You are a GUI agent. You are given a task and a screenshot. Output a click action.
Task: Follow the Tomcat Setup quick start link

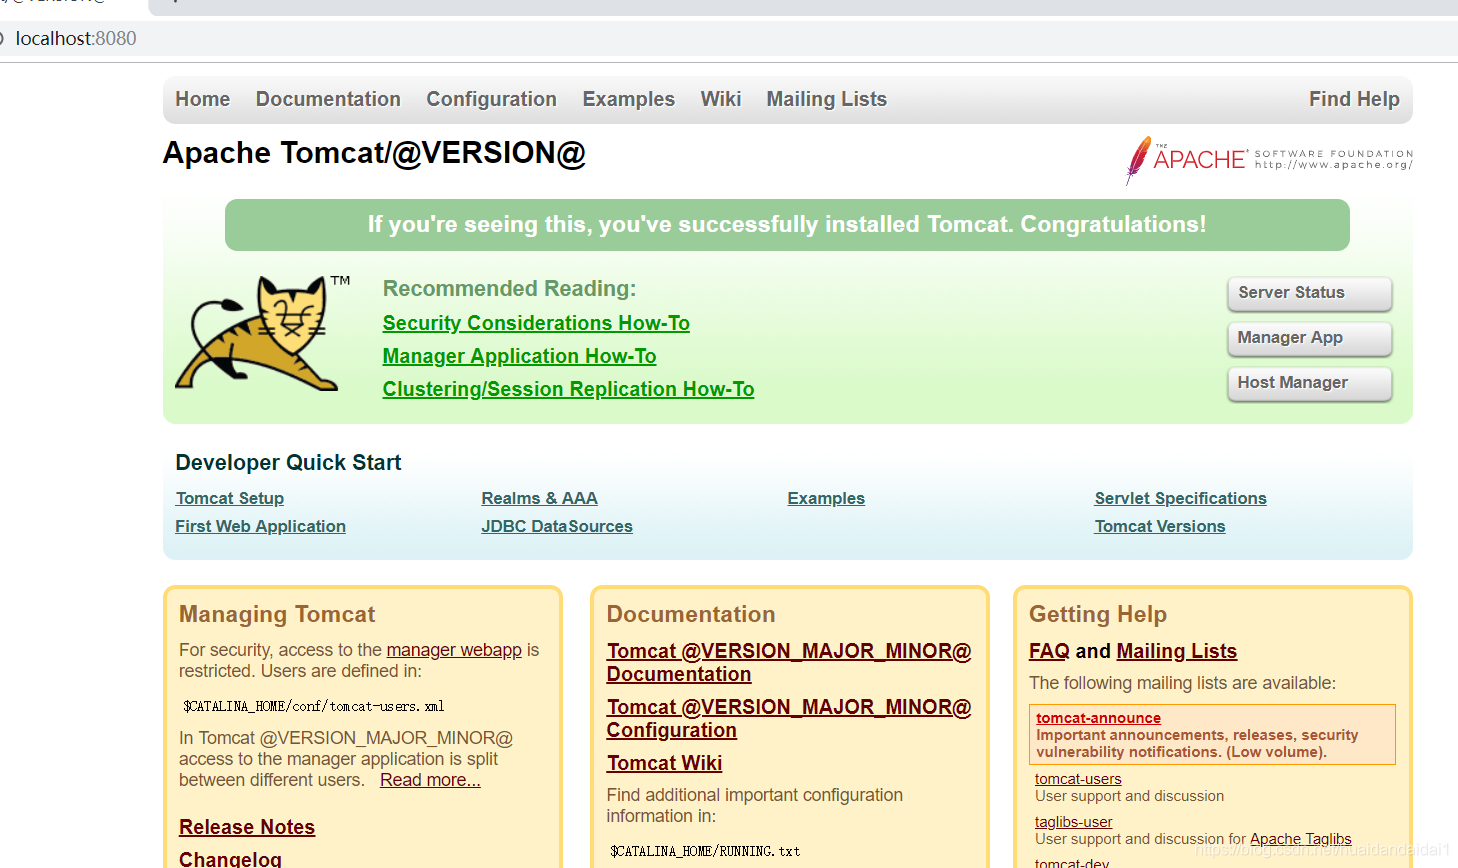tap(230, 498)
